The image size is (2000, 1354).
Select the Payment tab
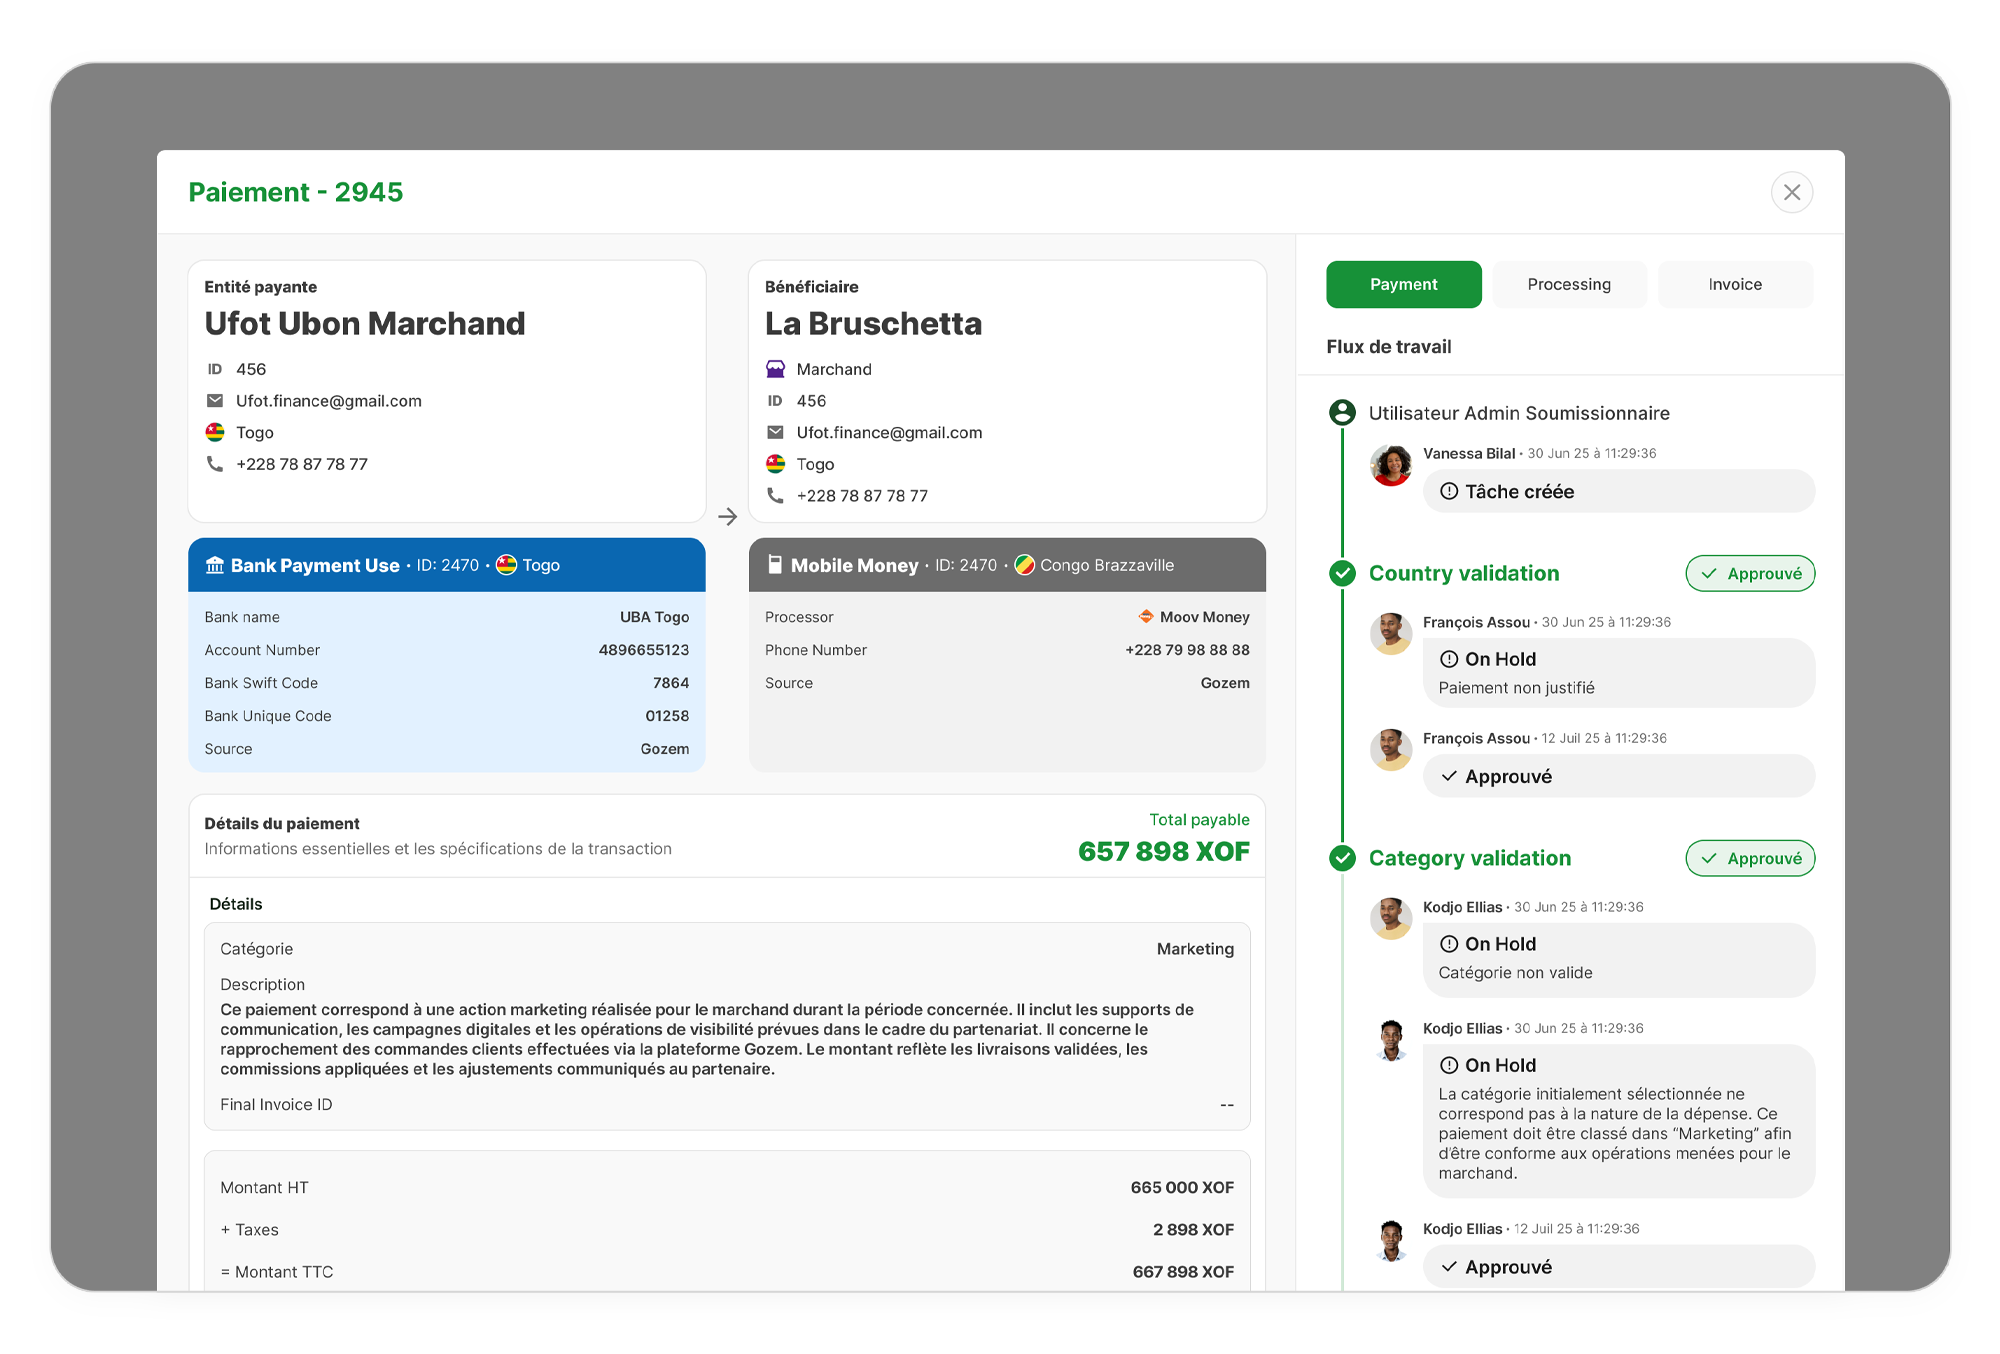click(1403, 285)
